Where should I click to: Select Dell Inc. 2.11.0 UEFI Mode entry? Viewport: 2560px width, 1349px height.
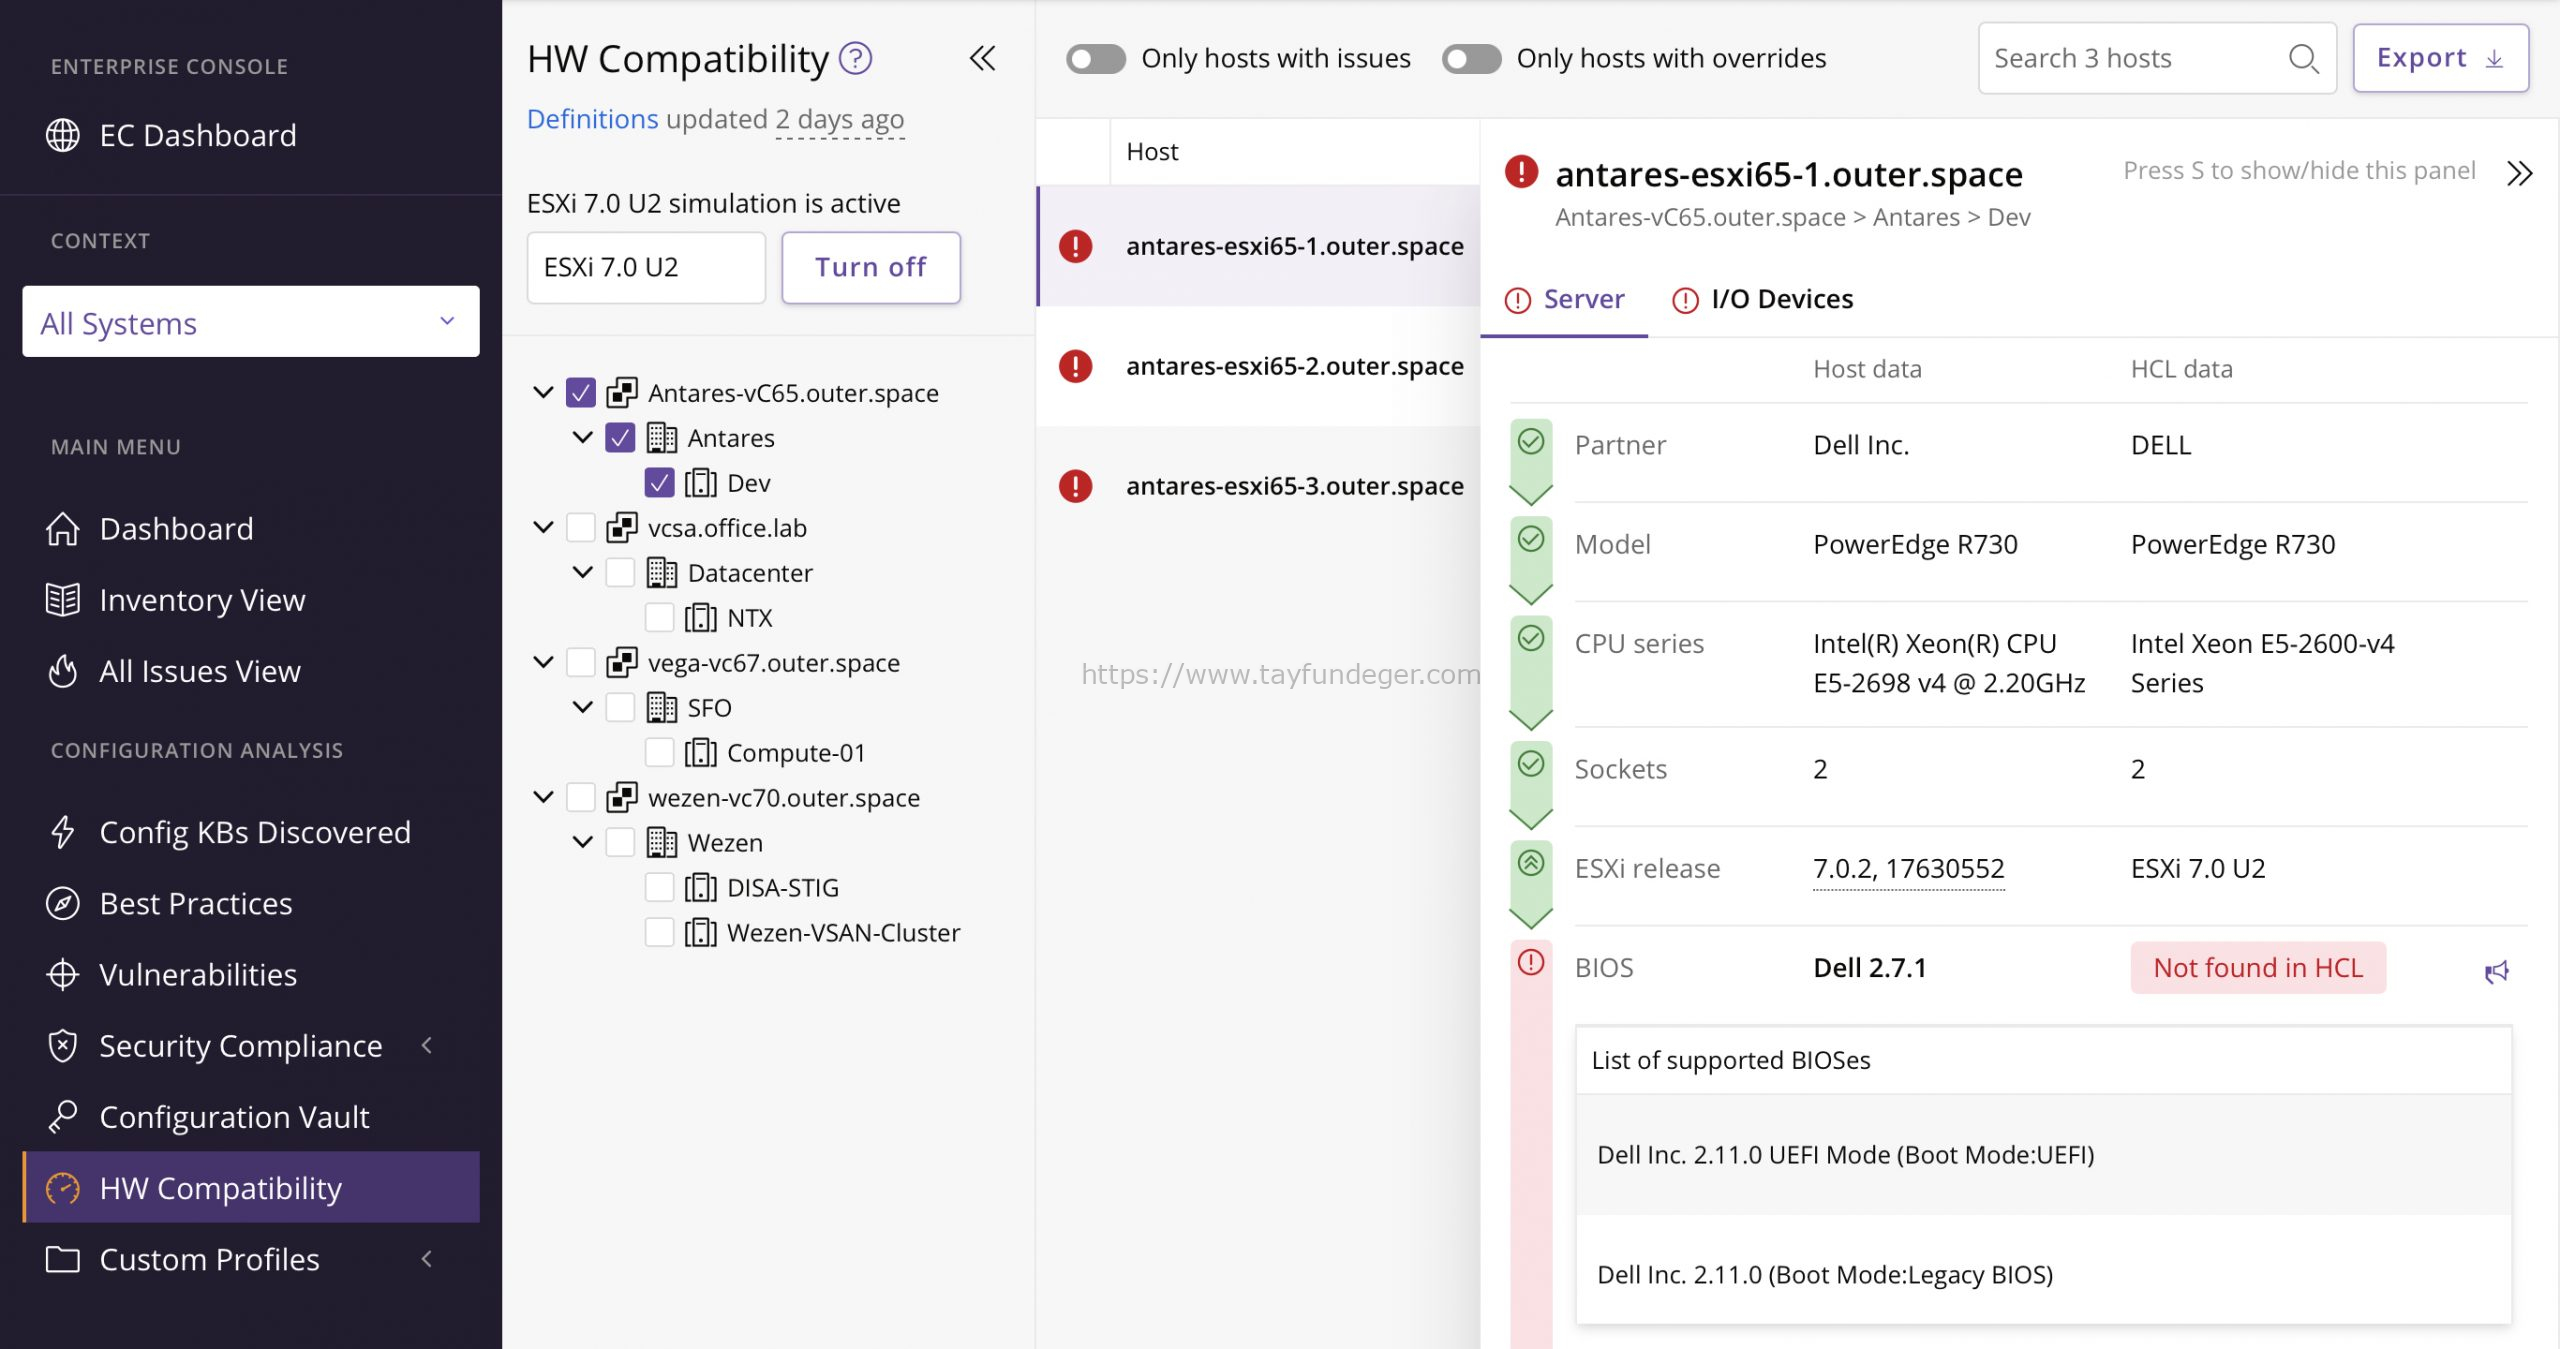pos(2043,1155)
